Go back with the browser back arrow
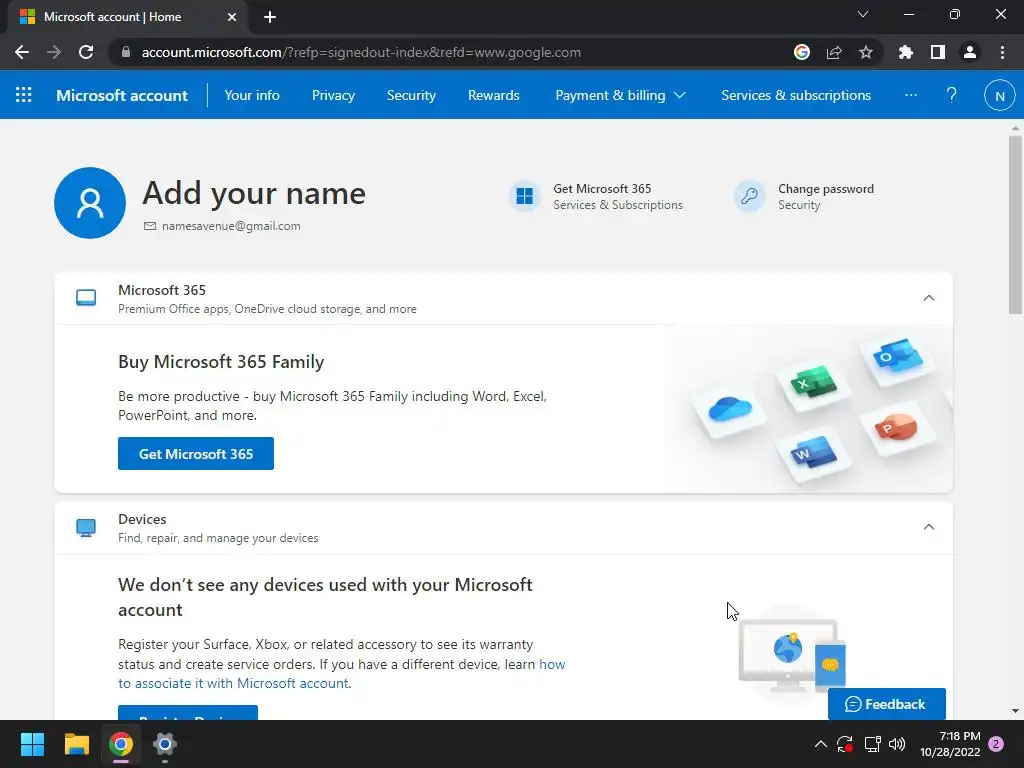Image resolution: width=1024 pixels, height=768 pixels. tap(22, 52)
